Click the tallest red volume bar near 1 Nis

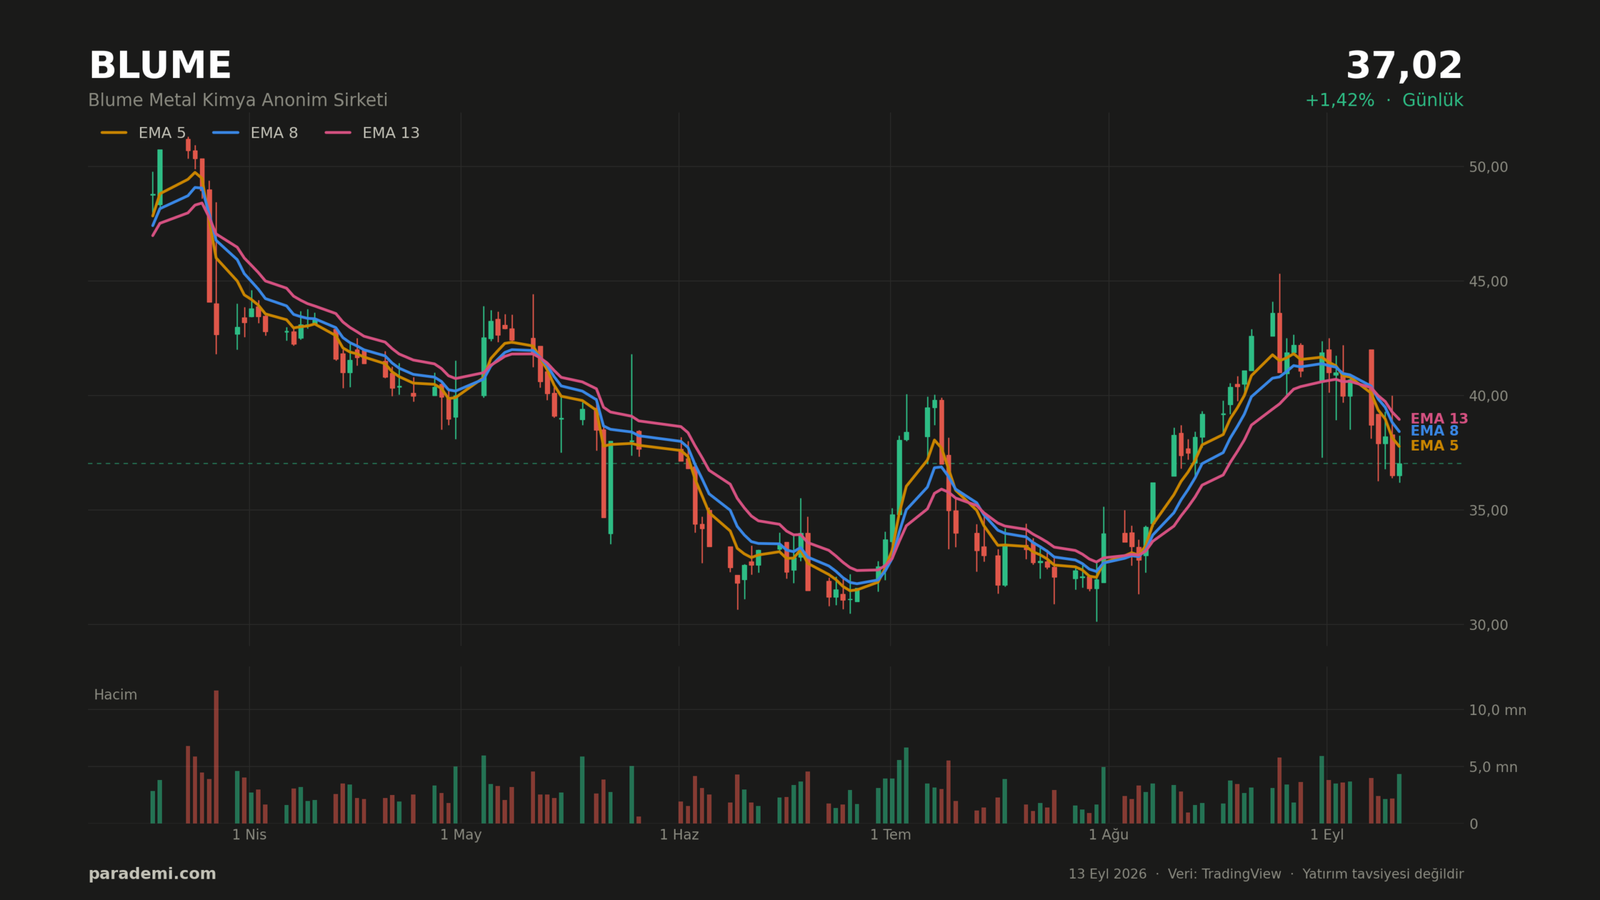pos(216,757)
